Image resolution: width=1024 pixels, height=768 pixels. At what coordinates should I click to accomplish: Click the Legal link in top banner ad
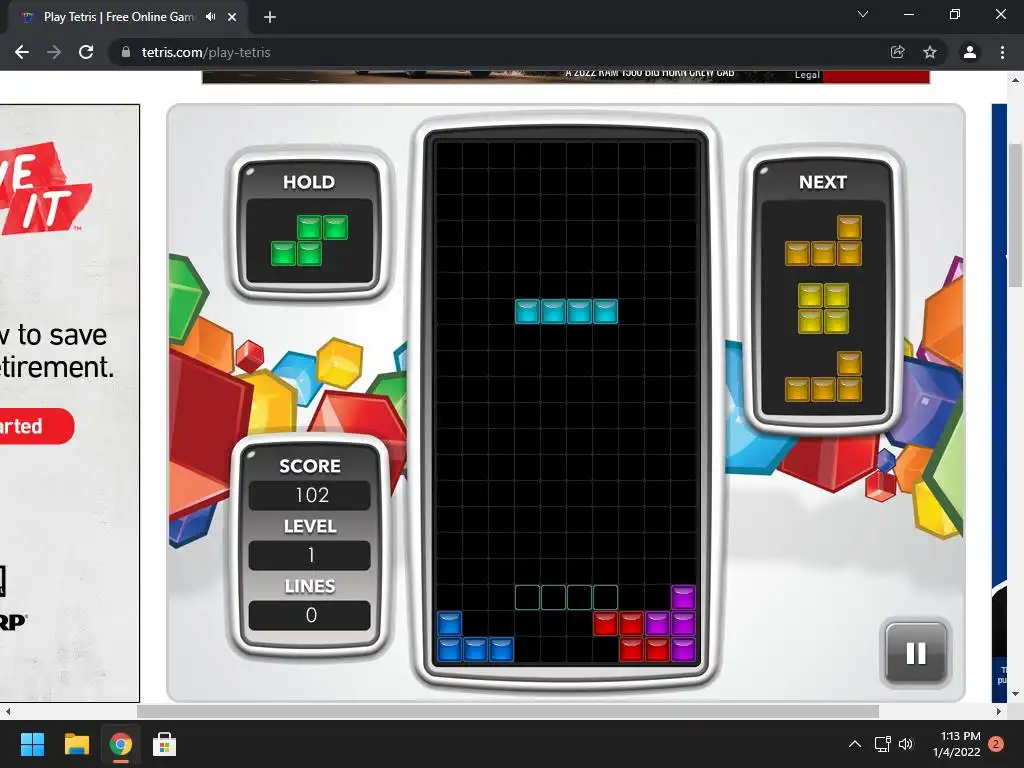(x=807, y=75)
